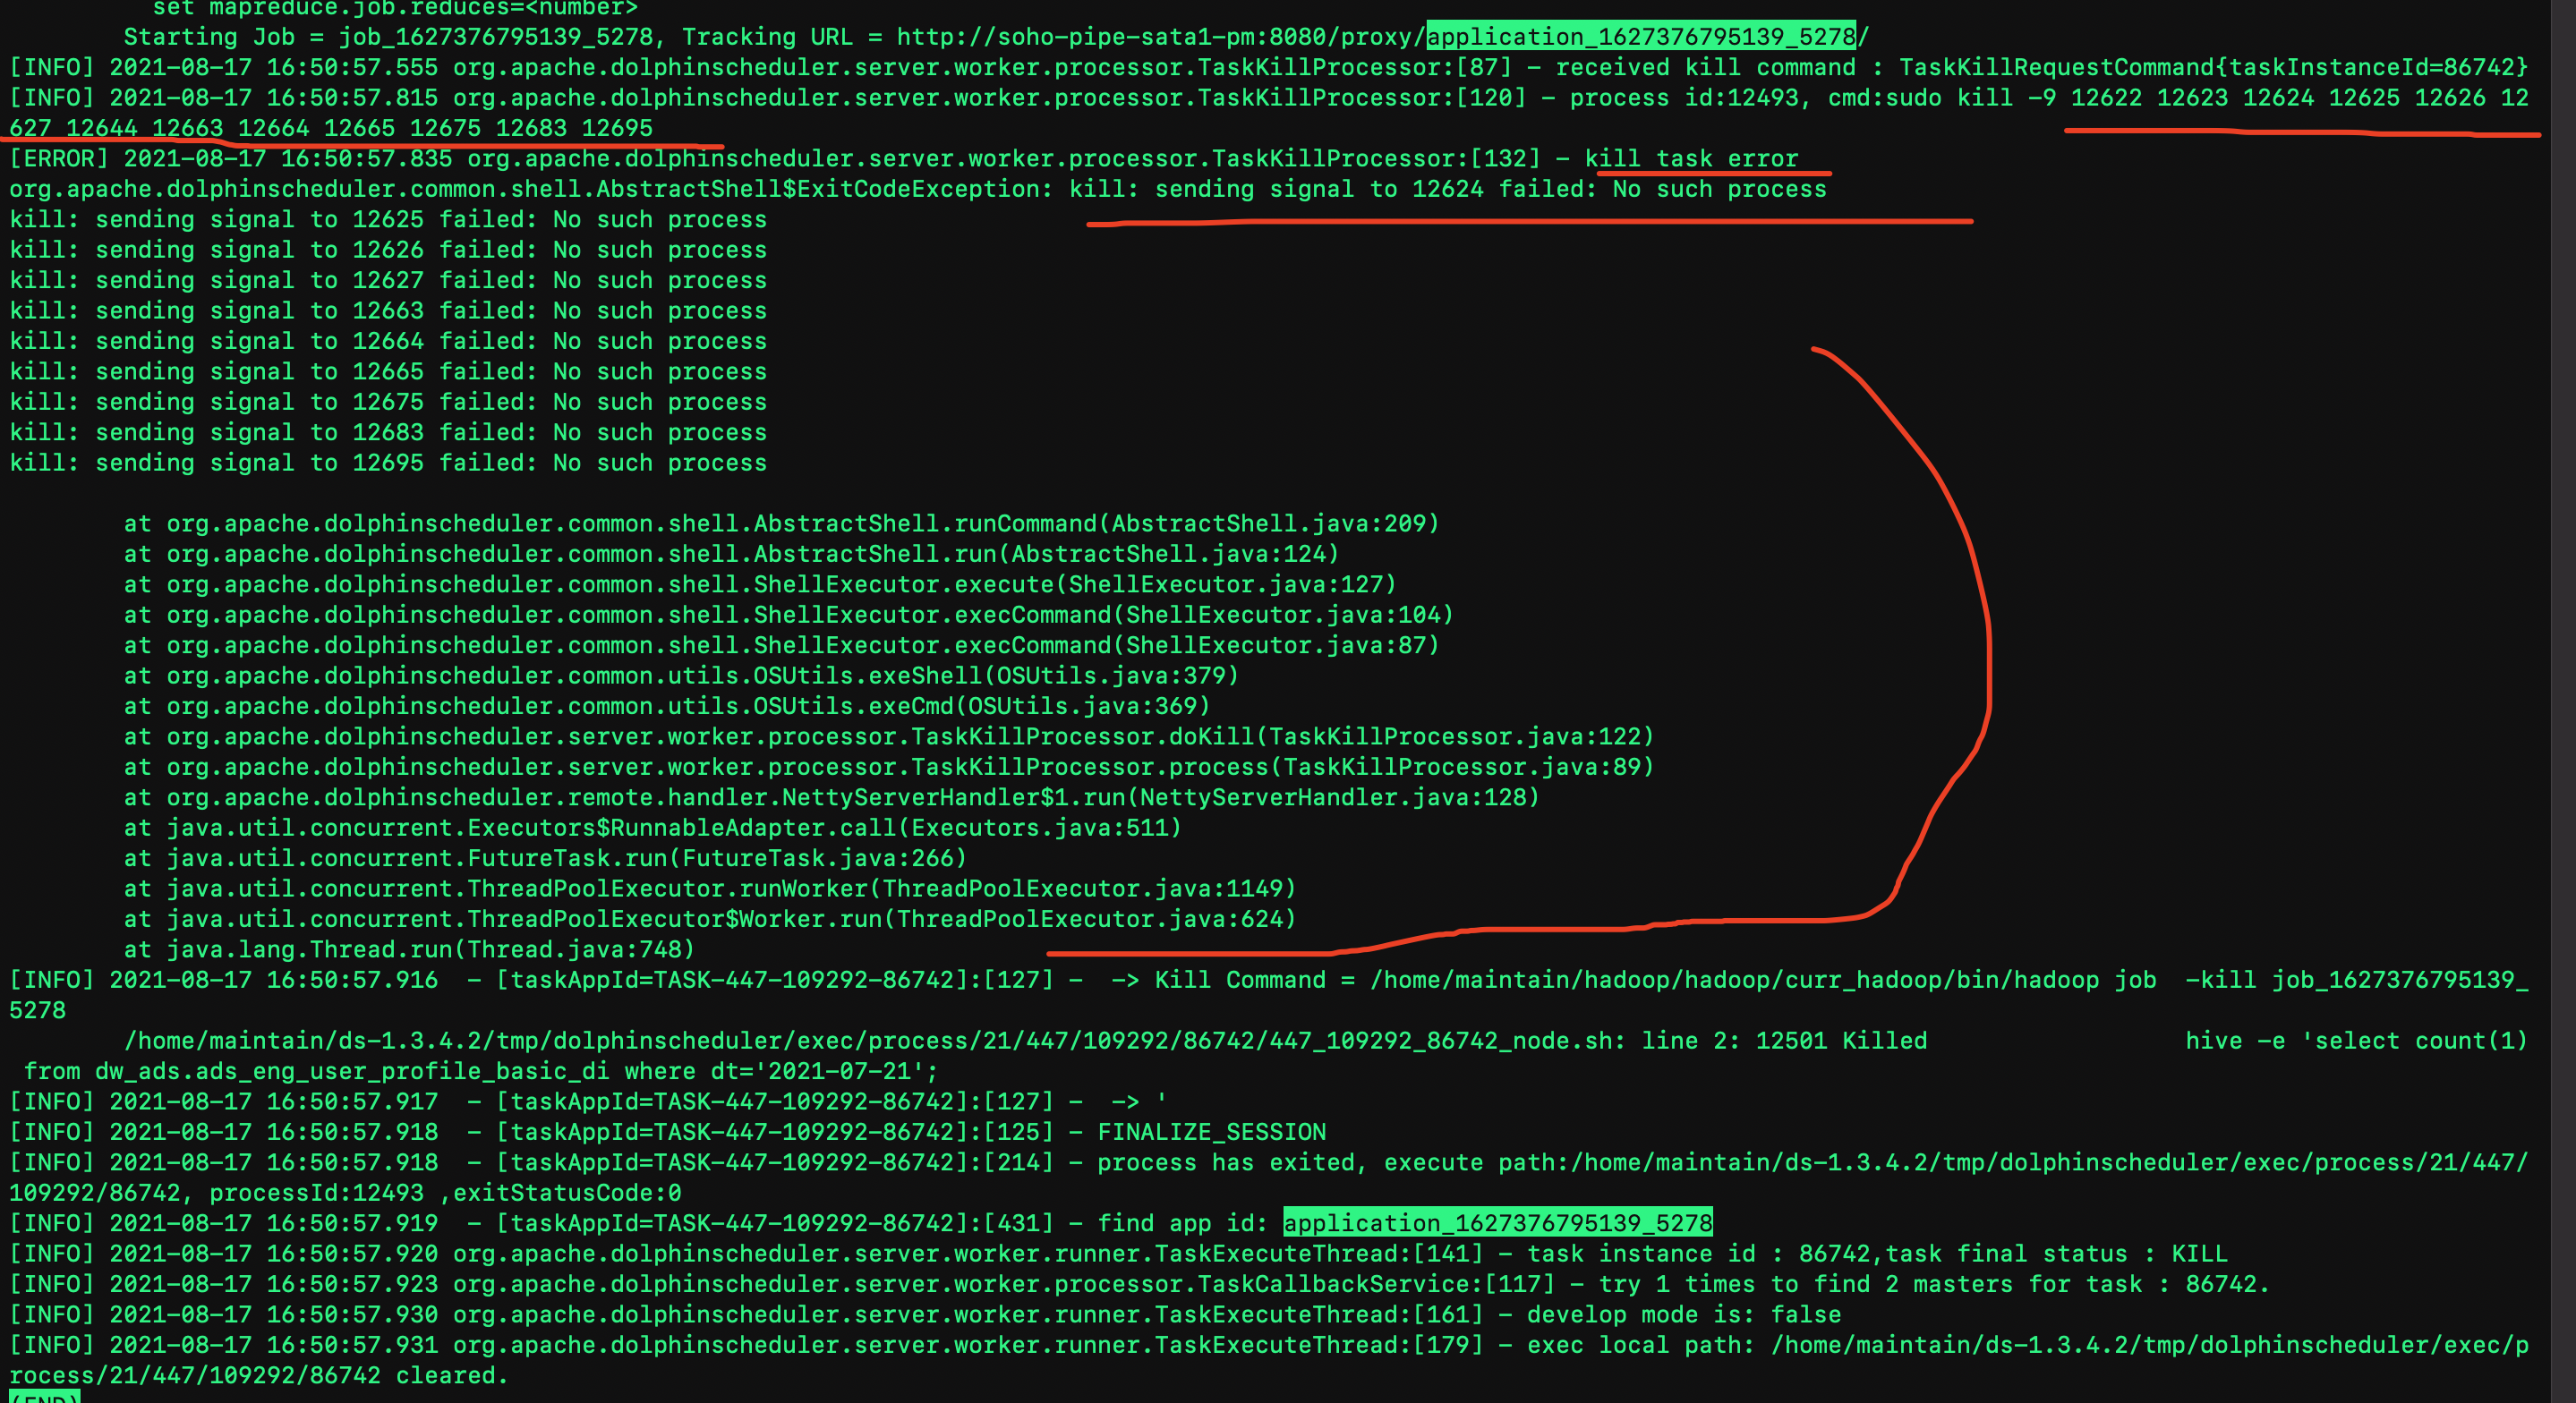Click the "-> Kill Command =" text

tap(1233, 980)
